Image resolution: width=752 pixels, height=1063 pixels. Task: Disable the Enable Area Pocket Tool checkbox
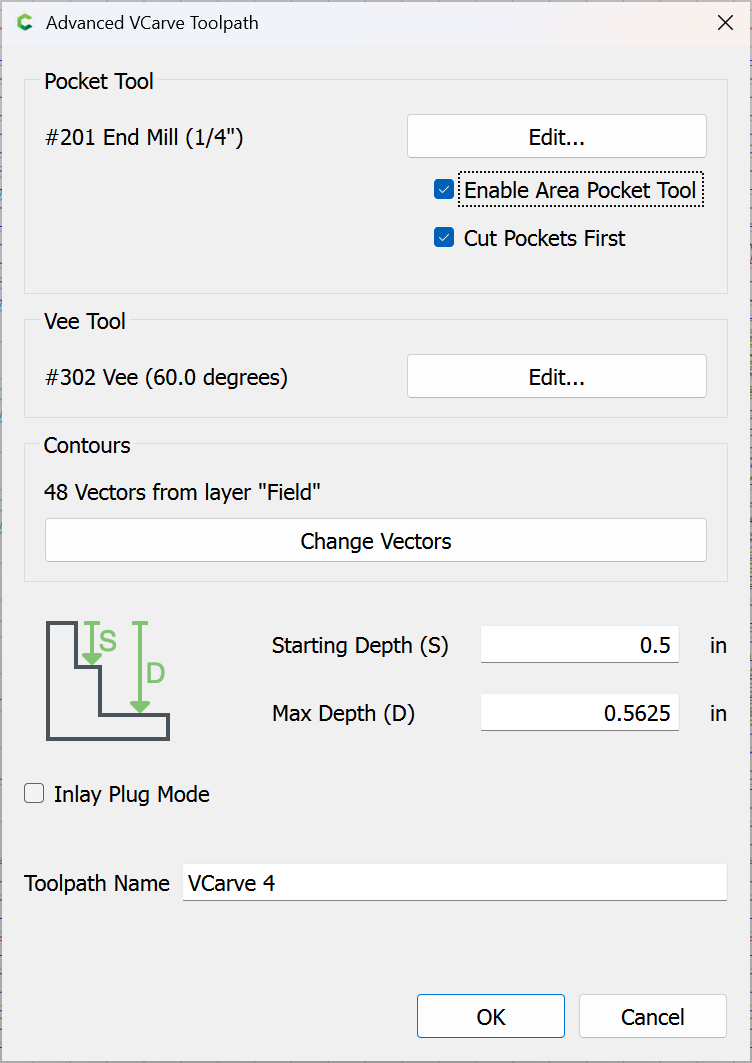tap(444, 189)
